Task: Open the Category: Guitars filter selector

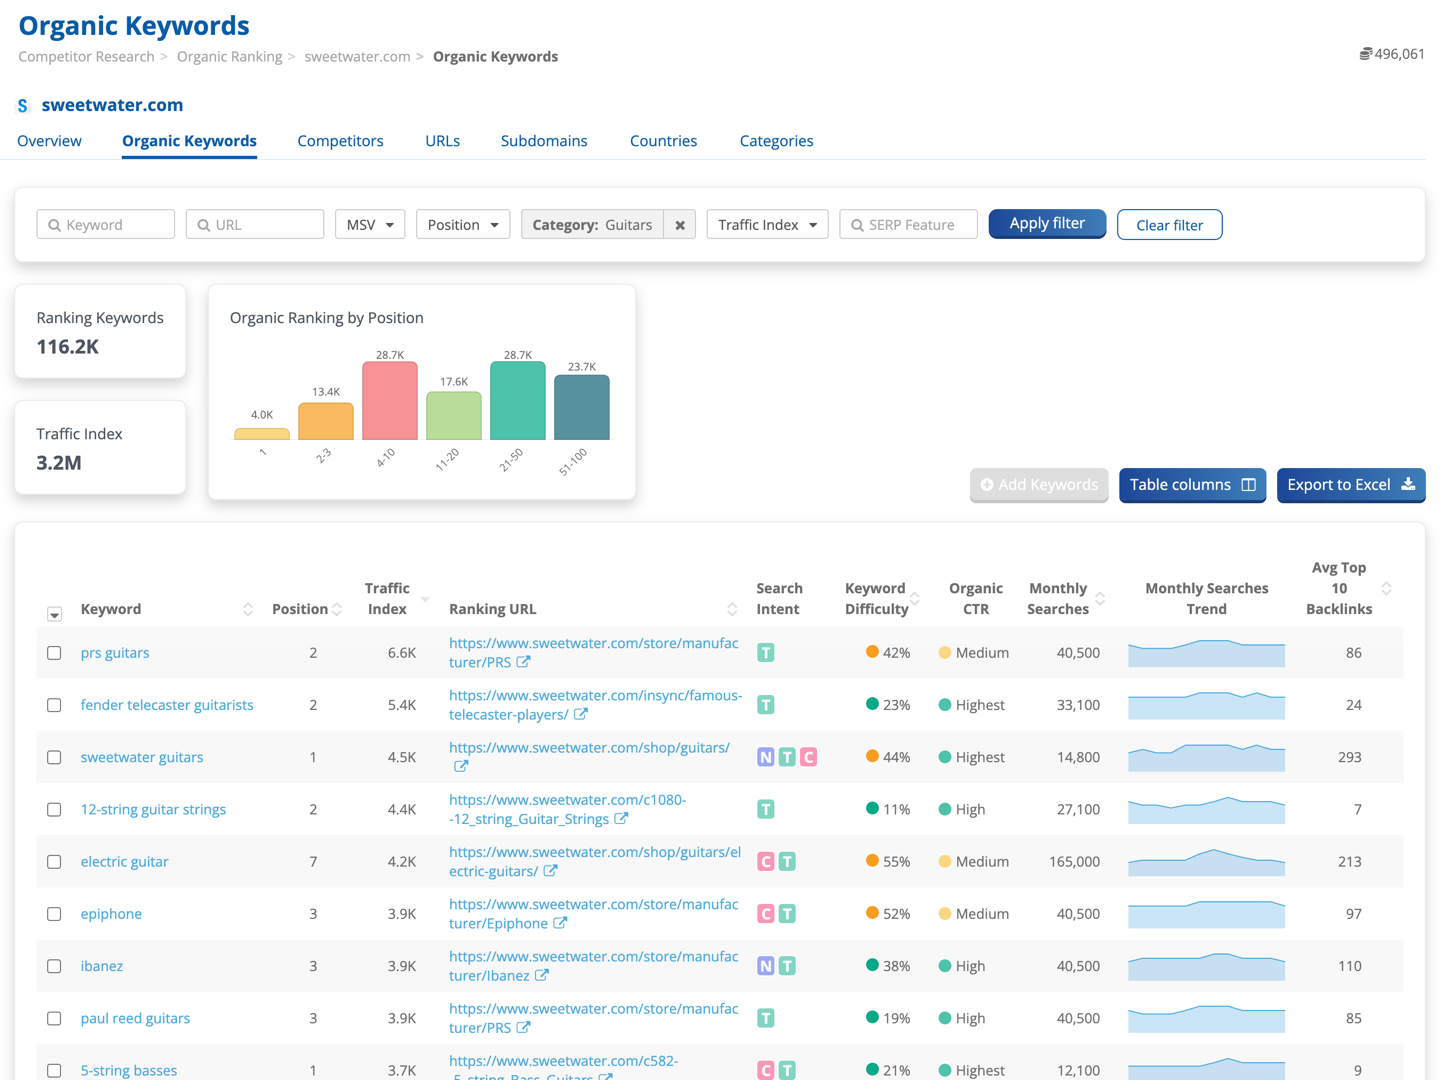Action: [x=593, y=225]
